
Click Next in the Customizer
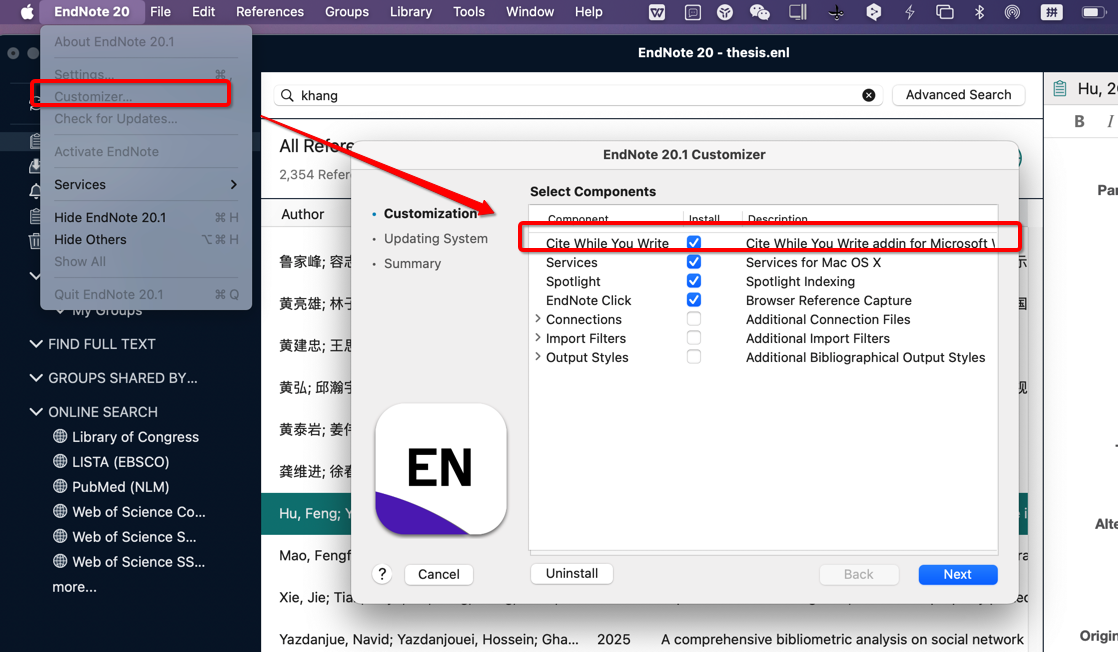[x=958, y=574]
